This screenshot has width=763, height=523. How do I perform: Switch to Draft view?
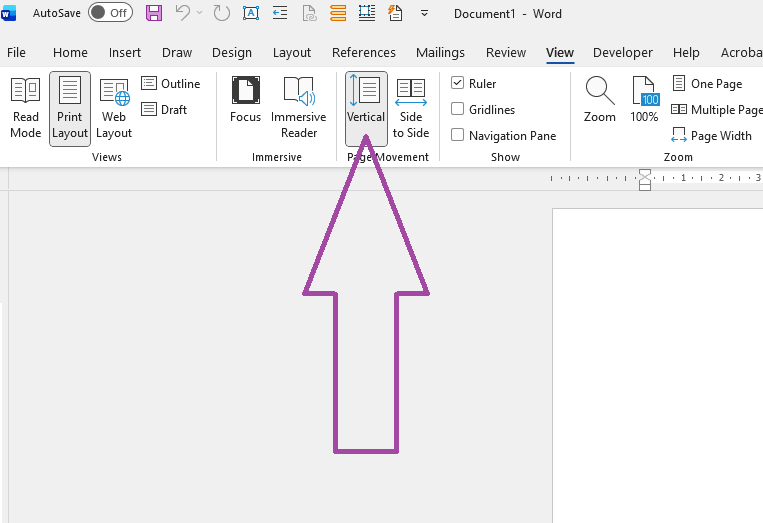(164, 109)
